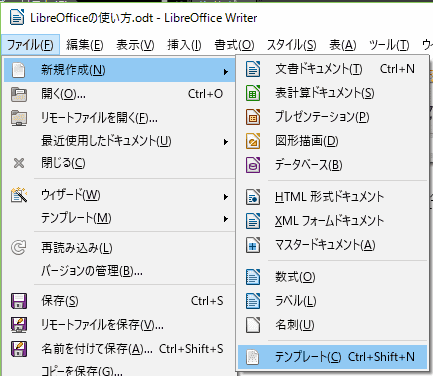The width and height of the screenshot is (433, 376).
Task: Create new データベース(B)
Action: (x=332, y=165)
